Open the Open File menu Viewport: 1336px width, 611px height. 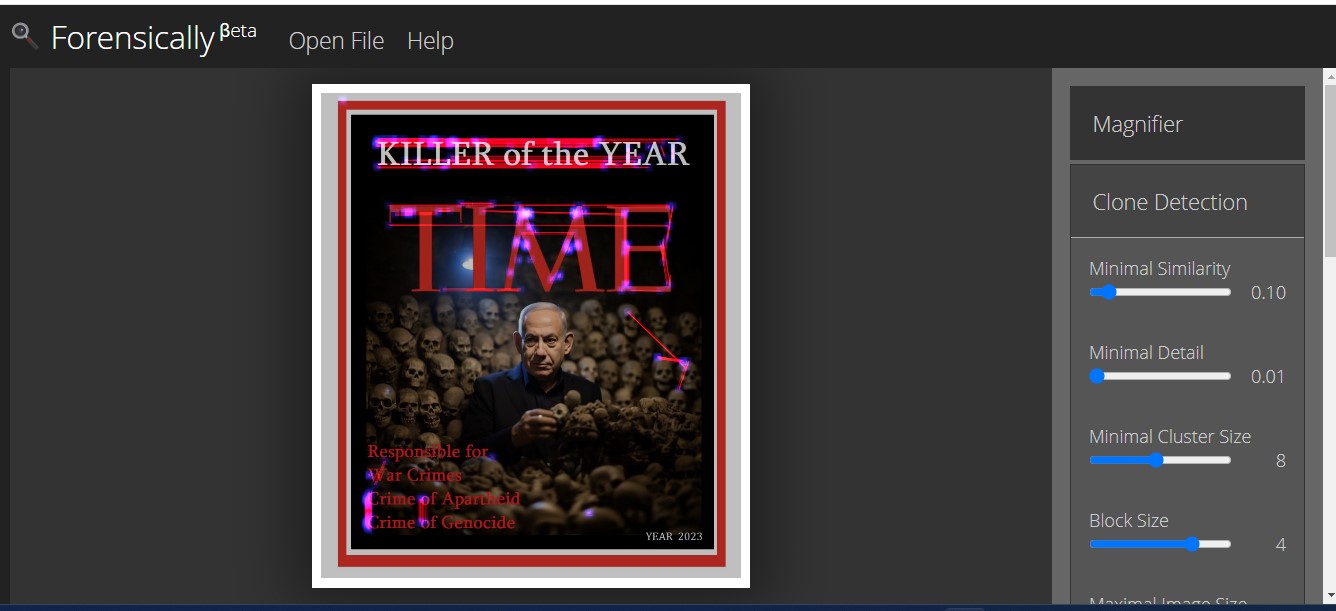[336, 41]
